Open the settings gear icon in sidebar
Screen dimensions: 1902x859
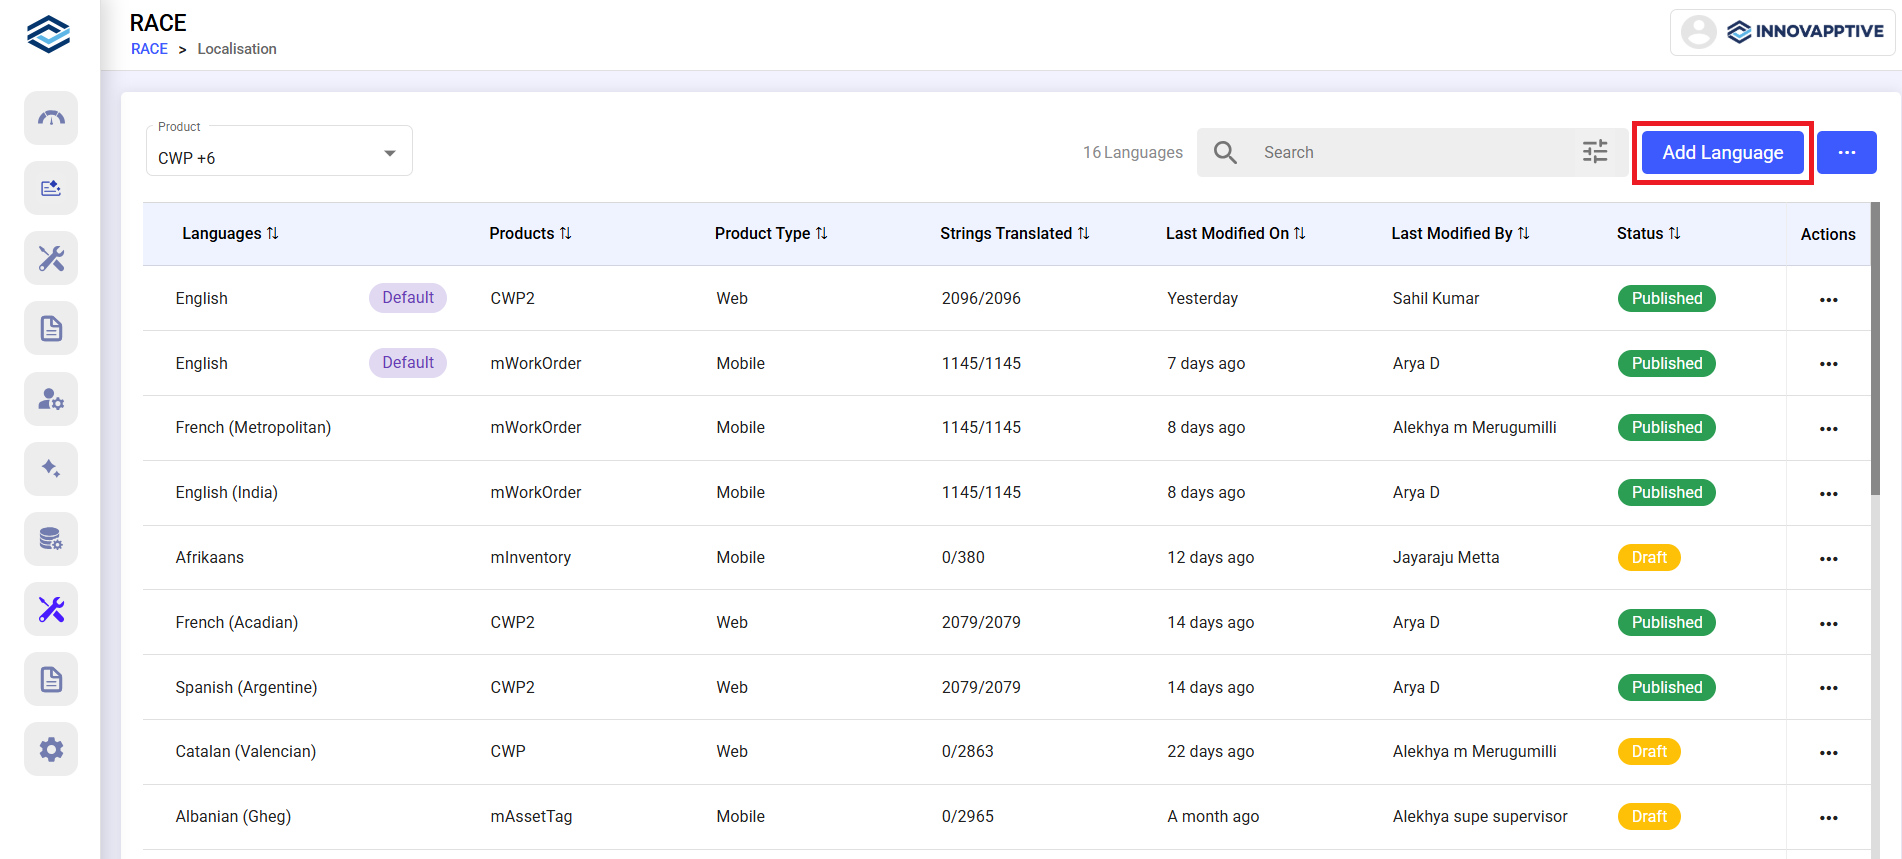pyautogui.click(x=51, y=749)
